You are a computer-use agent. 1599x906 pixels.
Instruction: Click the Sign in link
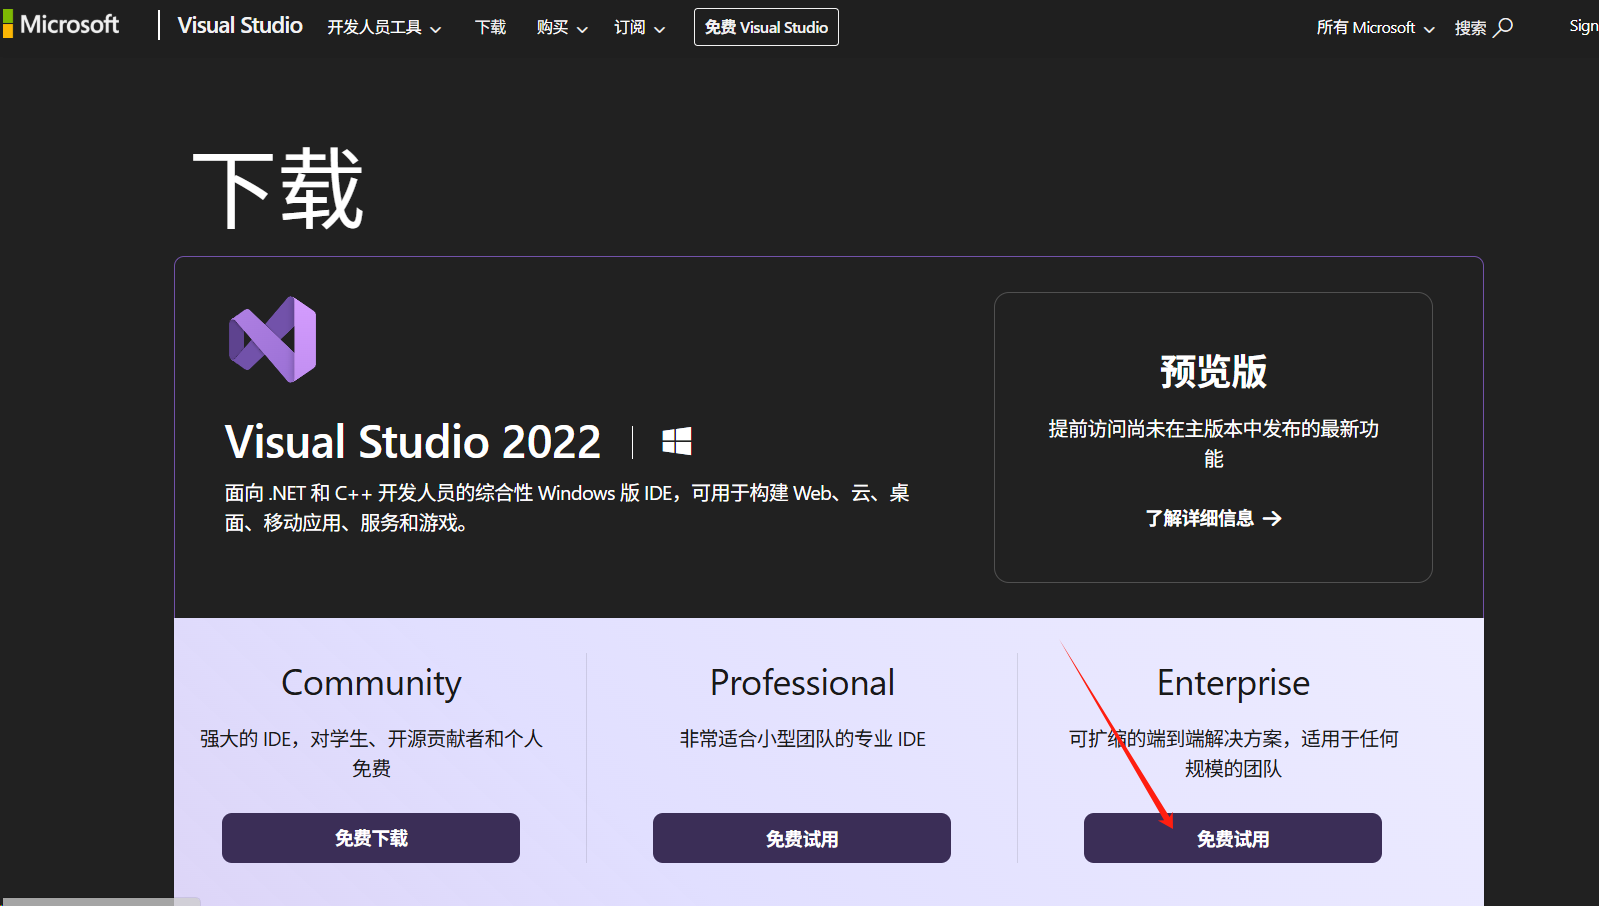click(x=1583, y=27)
